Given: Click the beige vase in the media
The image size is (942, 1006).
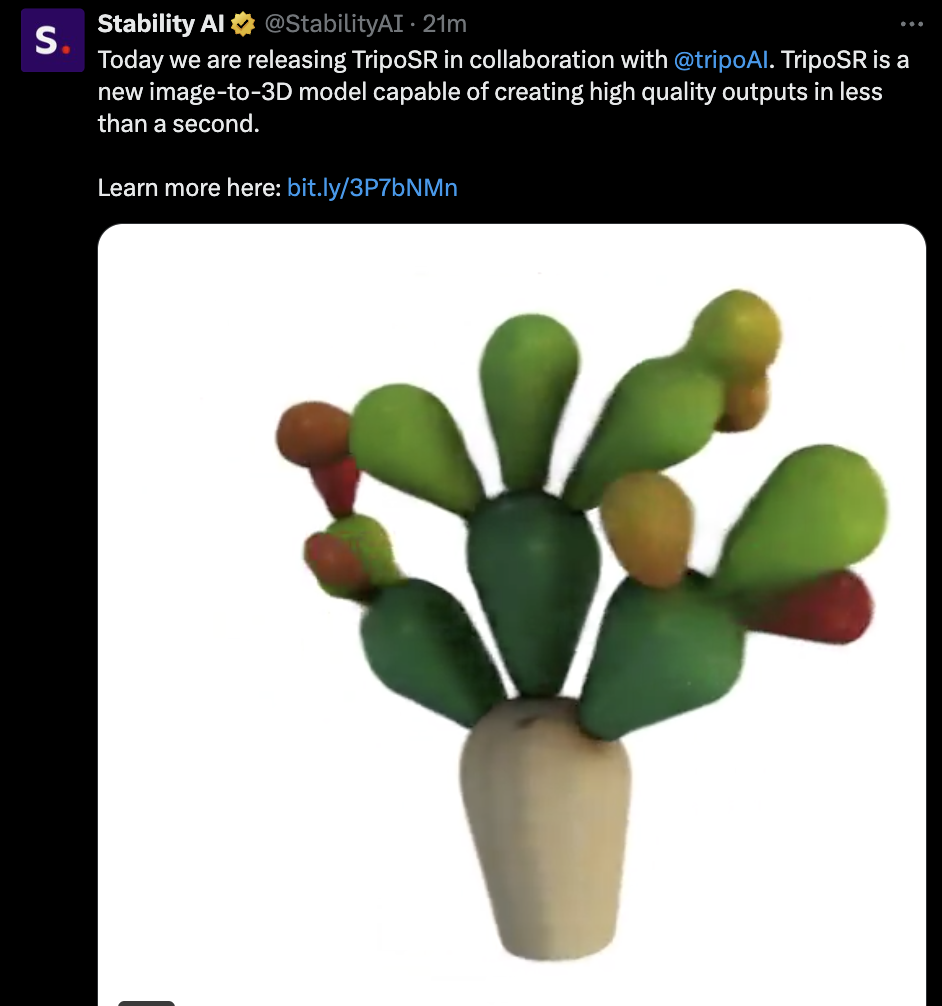Looking at the screenshot, I should click(x=545, y=828).
